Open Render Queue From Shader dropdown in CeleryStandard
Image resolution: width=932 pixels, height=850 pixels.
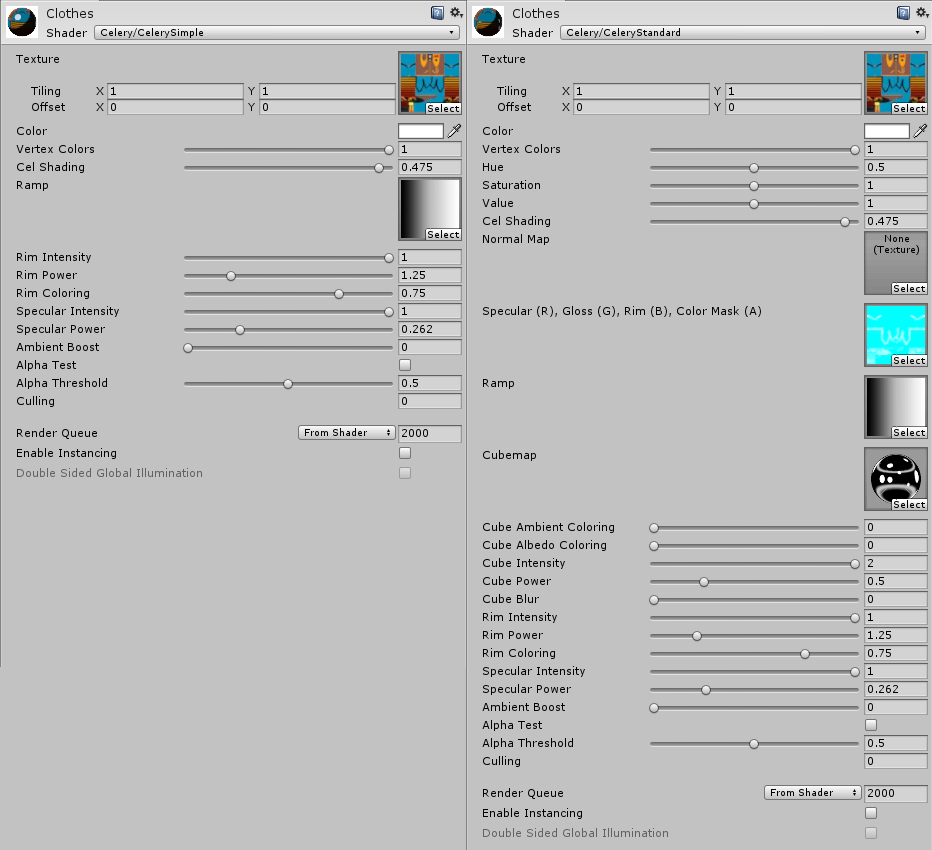coord(813,793)
